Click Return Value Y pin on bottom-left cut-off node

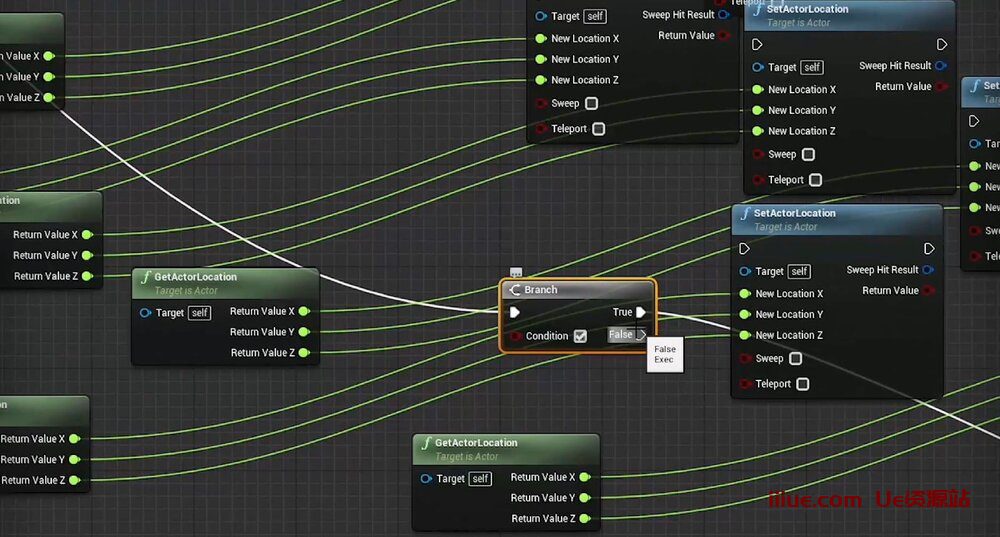[x=75, y=459]
